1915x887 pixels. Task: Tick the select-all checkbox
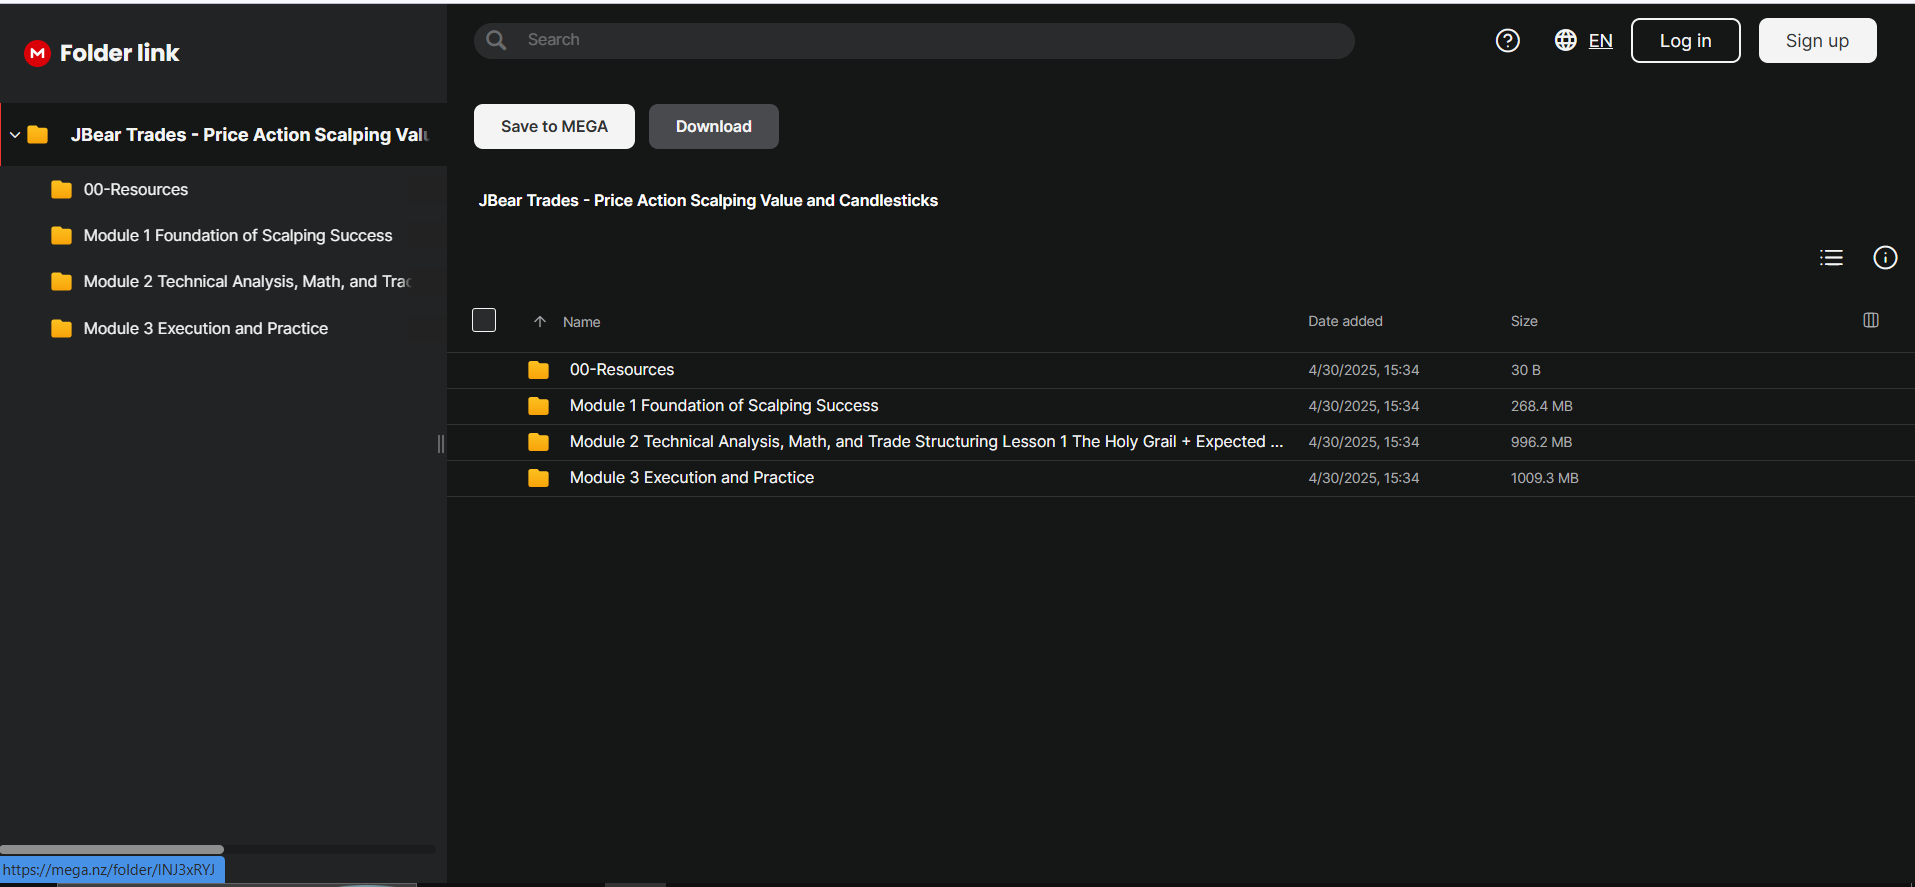(x=484, y=320)
